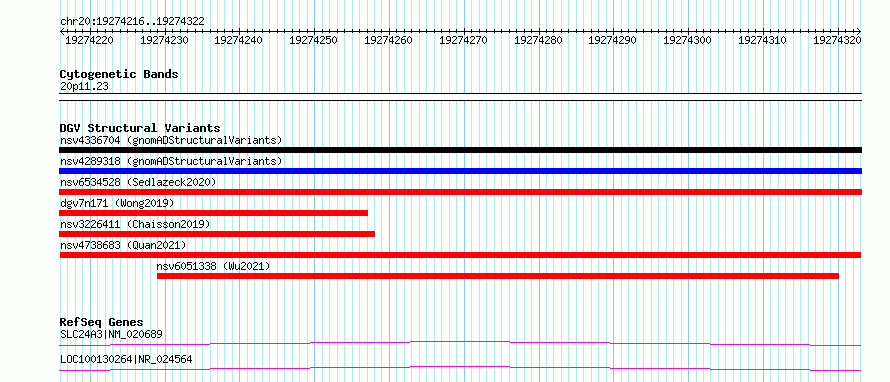Click the RefSeq Genes track title
This screenshot has width=890, height=382.
(x=102, y=322)
